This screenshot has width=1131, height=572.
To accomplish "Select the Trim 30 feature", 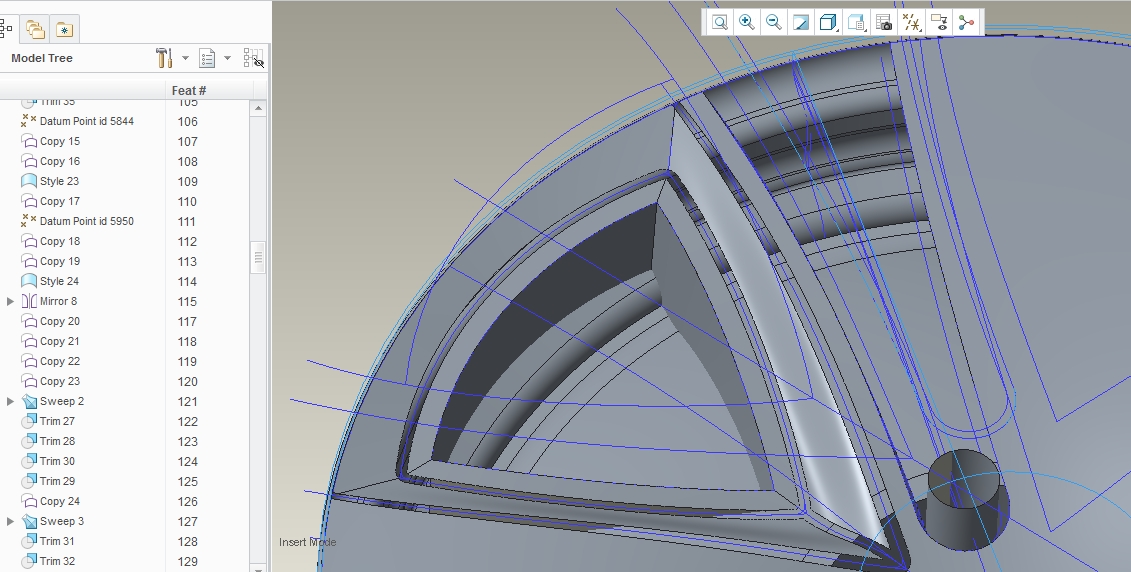I will click(57, 461).
